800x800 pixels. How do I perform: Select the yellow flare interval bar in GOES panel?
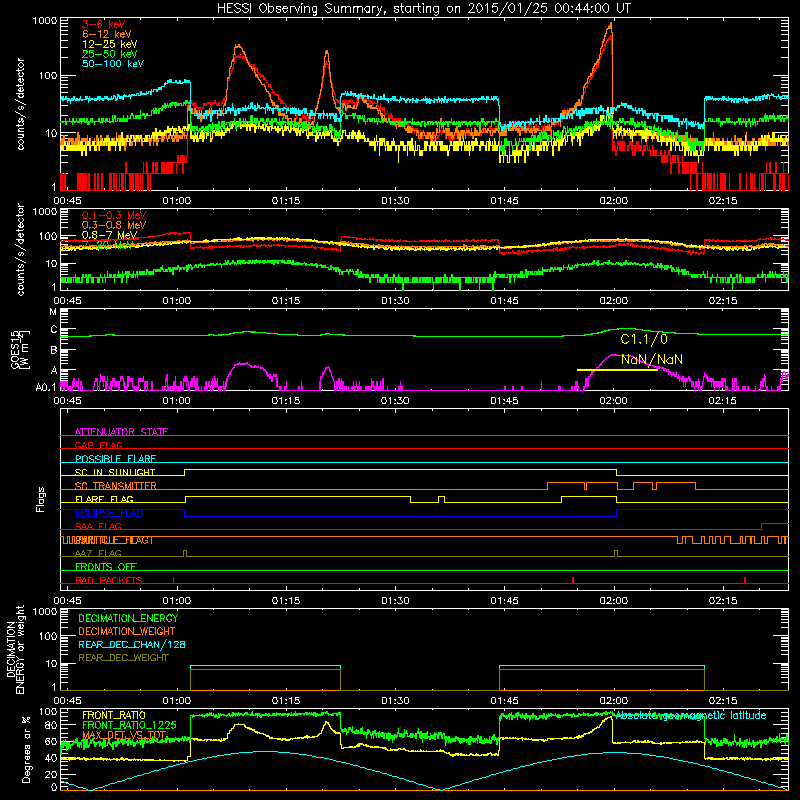pos(617,370)
